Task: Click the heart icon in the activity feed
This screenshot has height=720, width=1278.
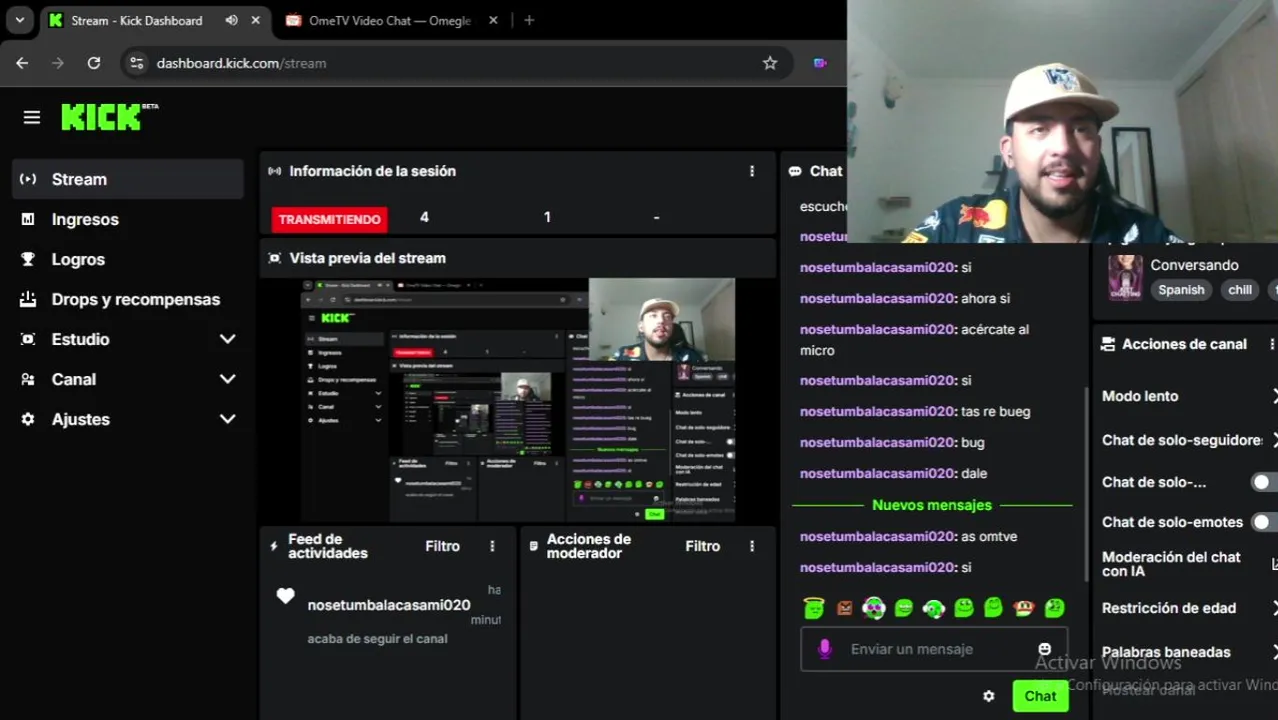Action: click(x=285, y=596)
